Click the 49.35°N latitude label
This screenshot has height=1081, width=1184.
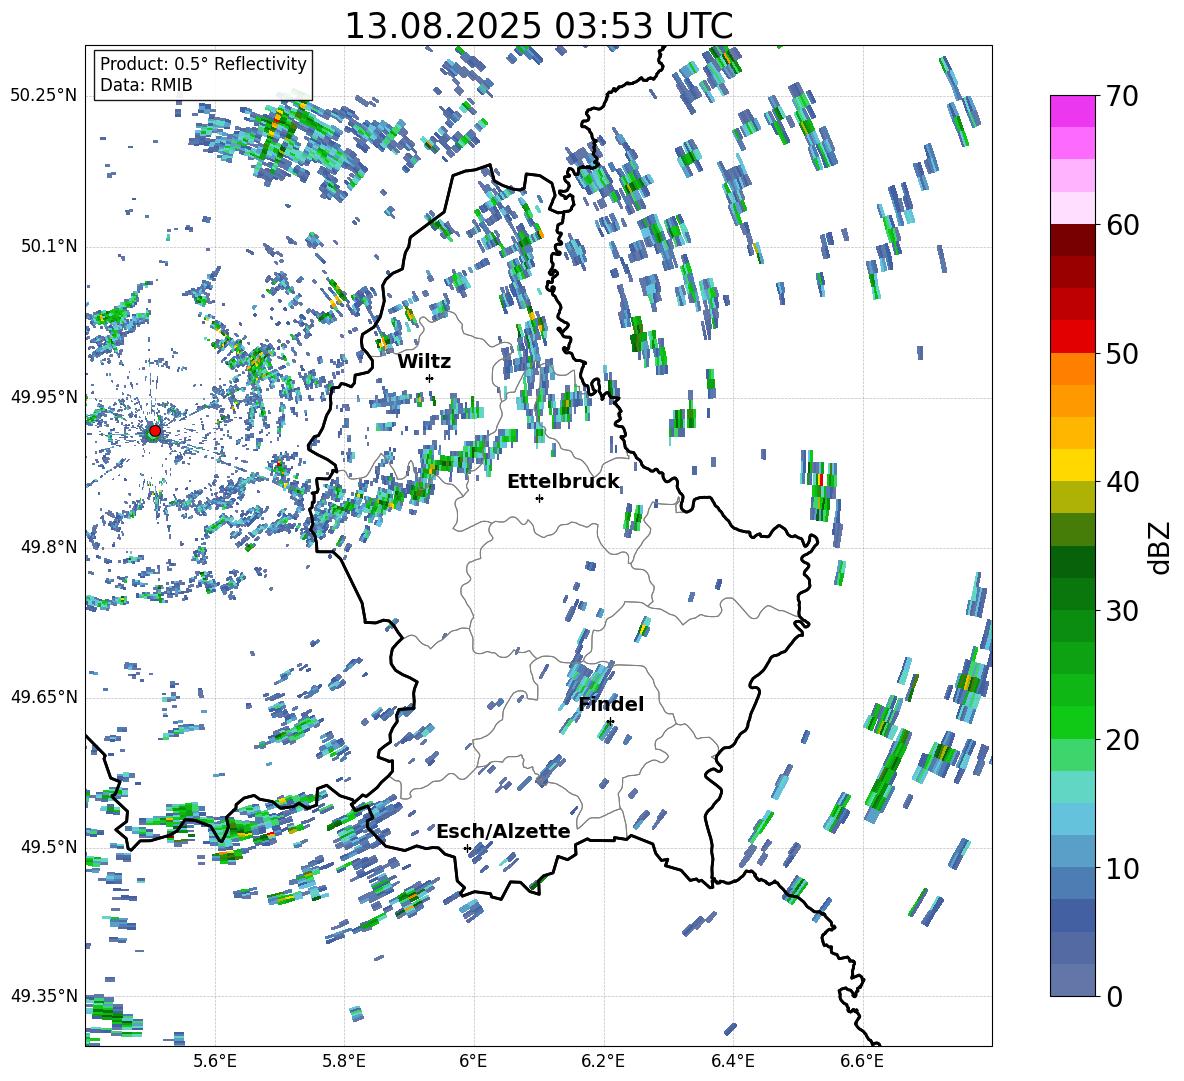(44, 996)
